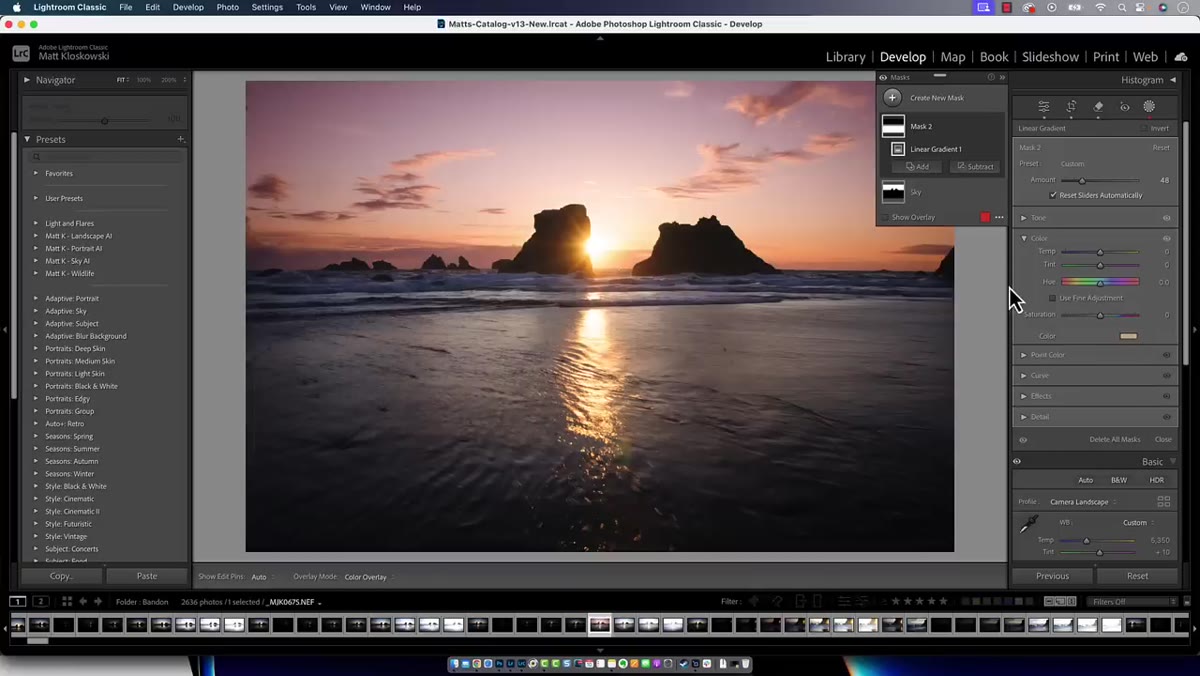Open the Apple menu
This screenshot has width=1200, height=676.
pos(16,7)
